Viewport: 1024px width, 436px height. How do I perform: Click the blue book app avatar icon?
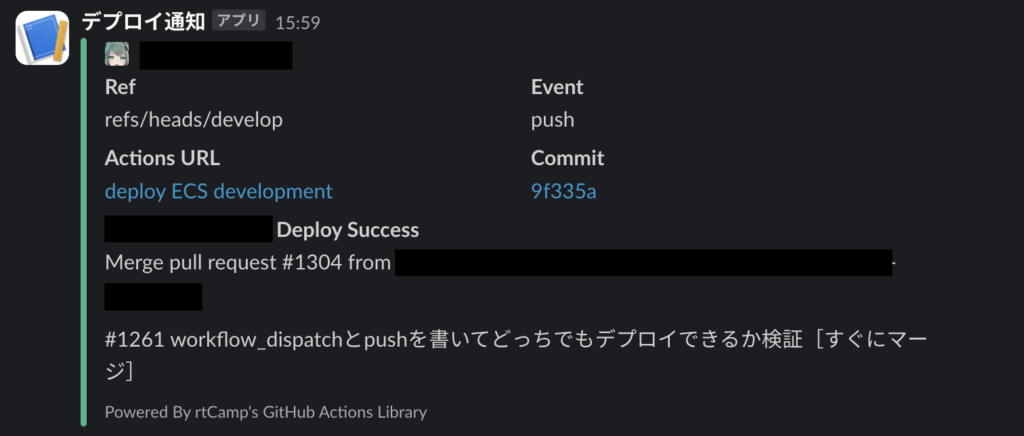tap(42, 38)
